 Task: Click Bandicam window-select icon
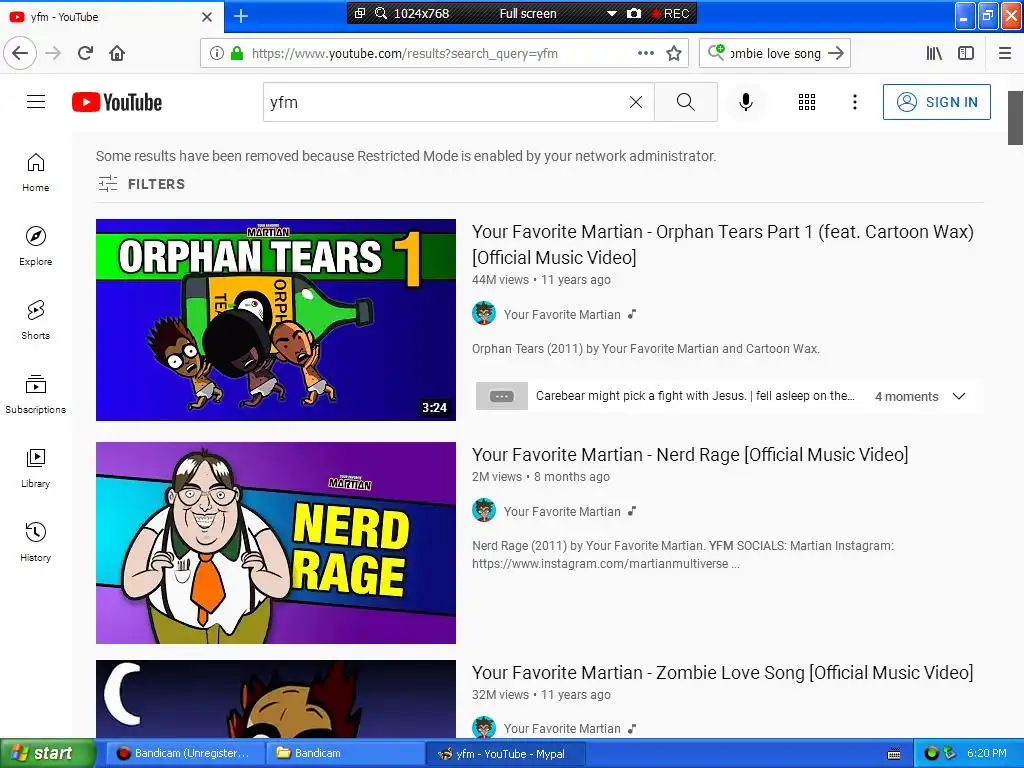point(360,13)
